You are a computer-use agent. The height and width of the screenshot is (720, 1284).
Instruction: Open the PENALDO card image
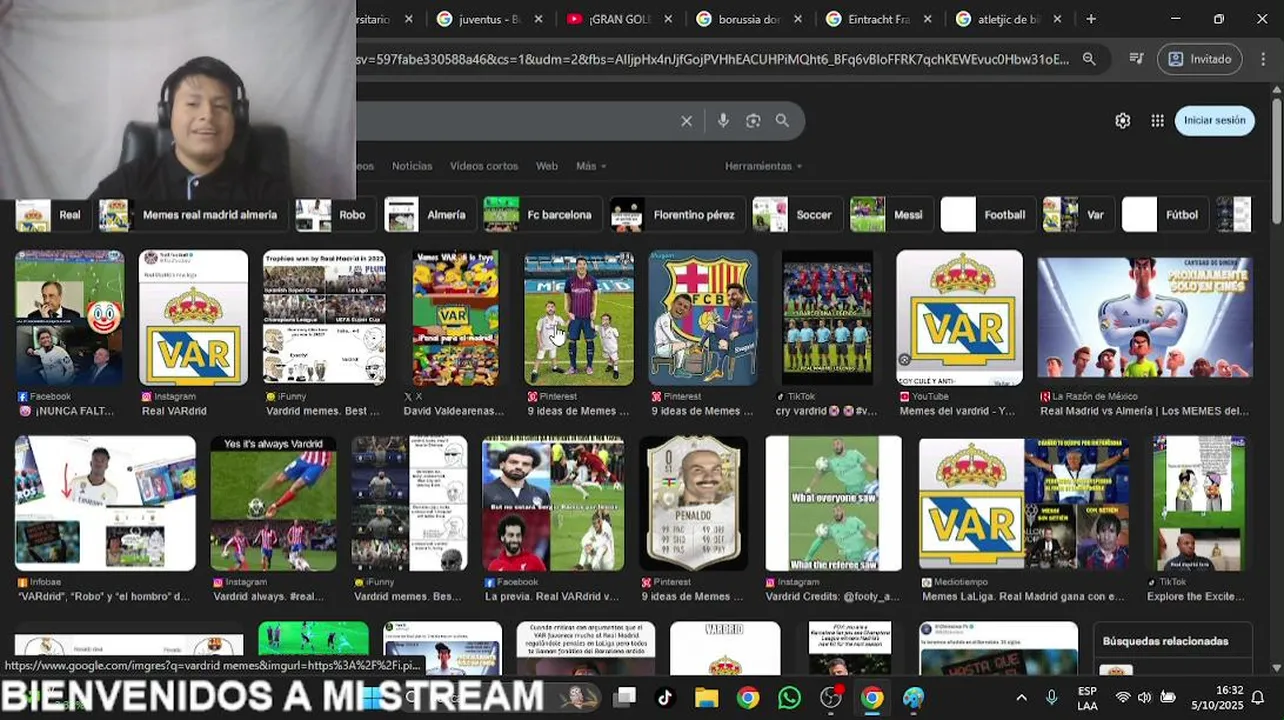[694, 503]
